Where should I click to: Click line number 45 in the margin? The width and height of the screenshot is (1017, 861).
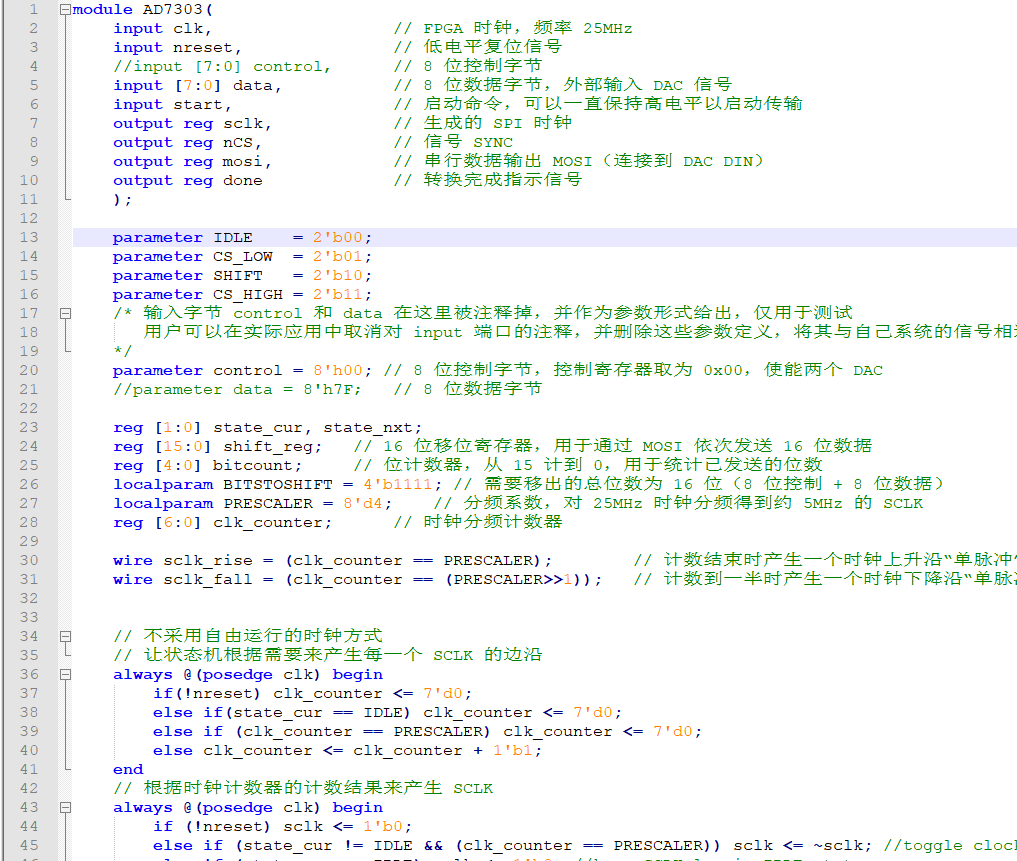[29, 845]
